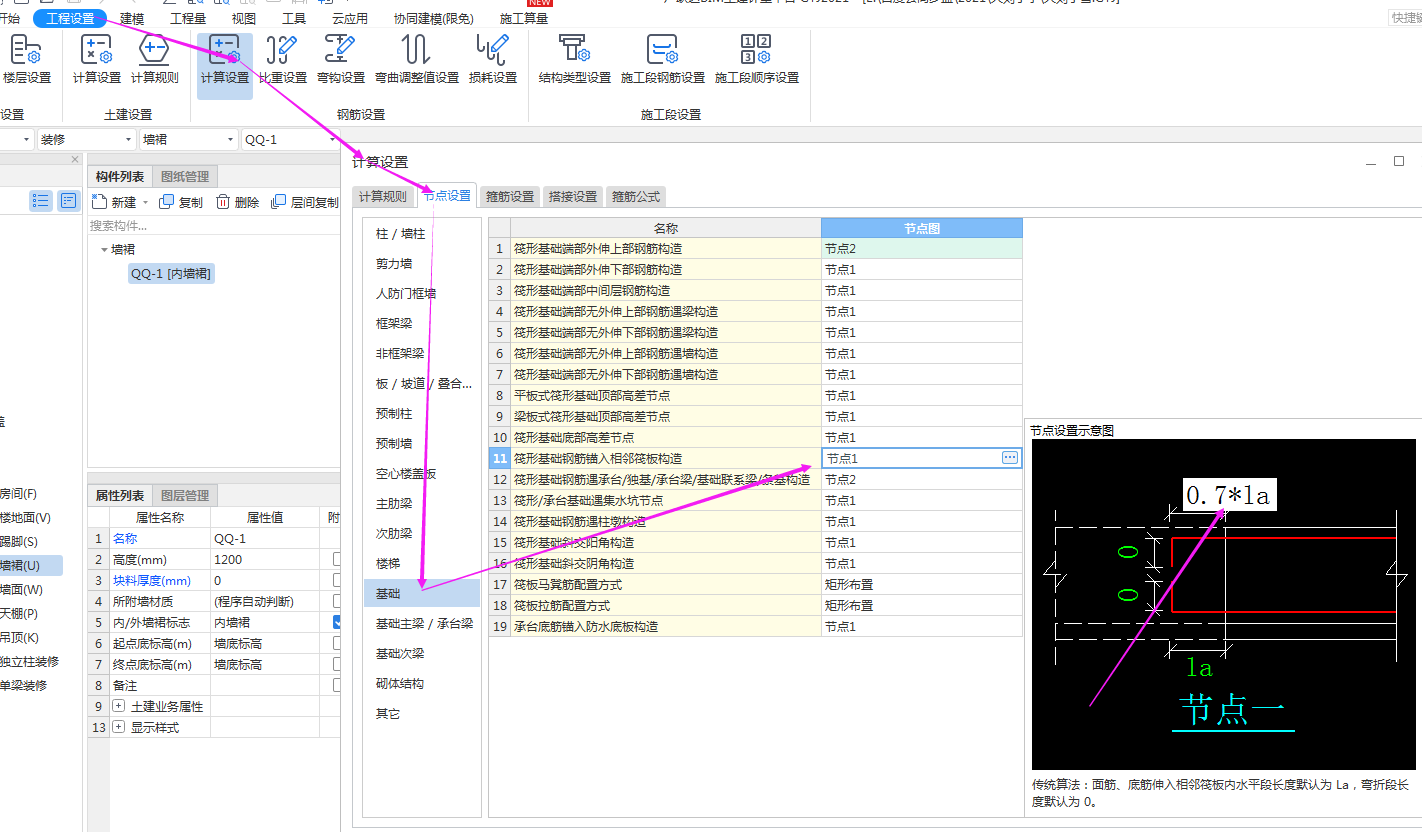Open 比重设置 rebar weight icon
This screenshot has width=1422, height=832.
283,50
